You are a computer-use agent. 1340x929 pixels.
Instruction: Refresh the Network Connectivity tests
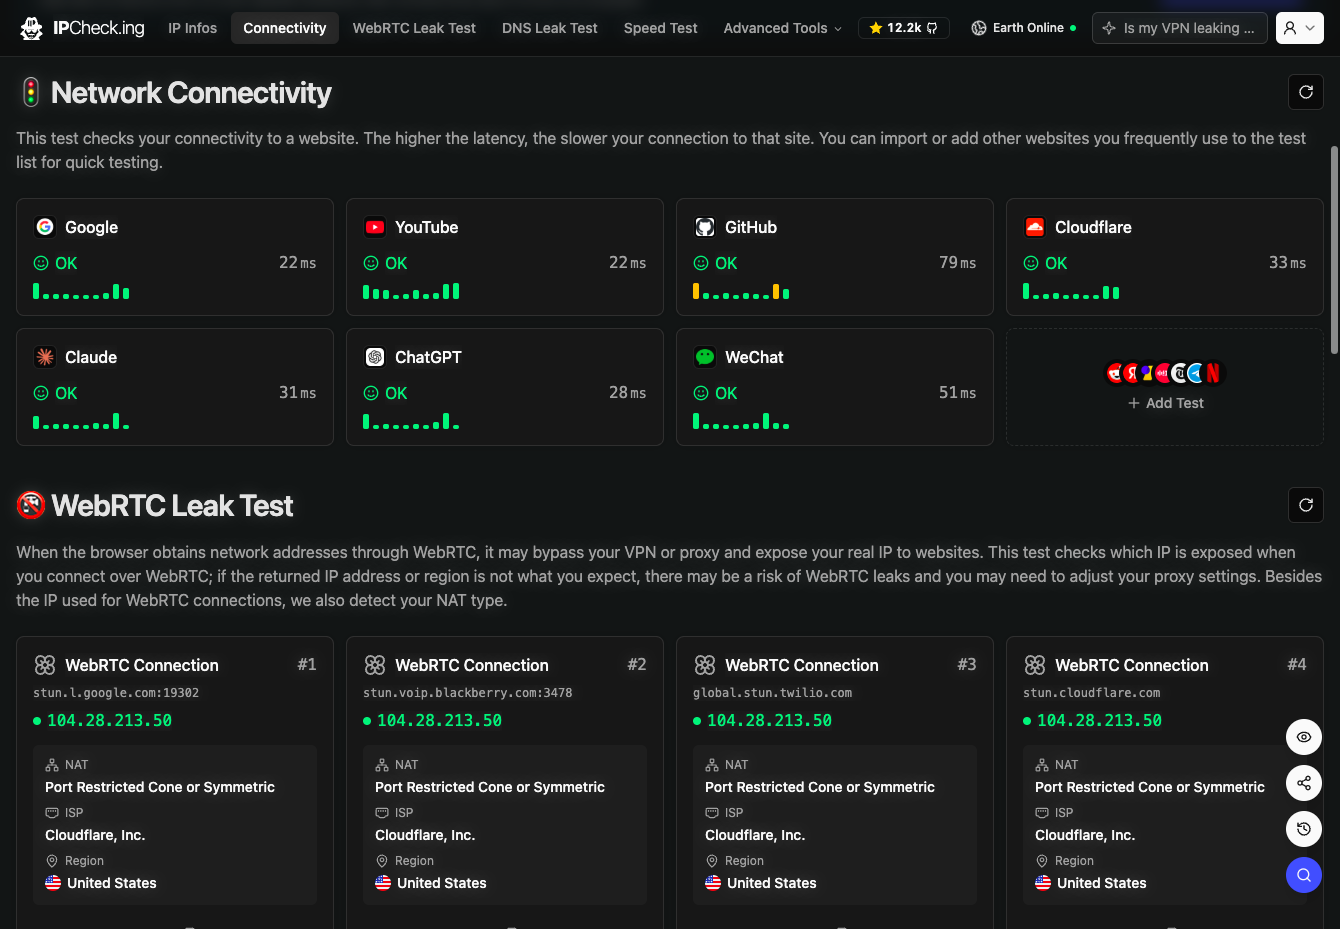[x=1306, y=92]
